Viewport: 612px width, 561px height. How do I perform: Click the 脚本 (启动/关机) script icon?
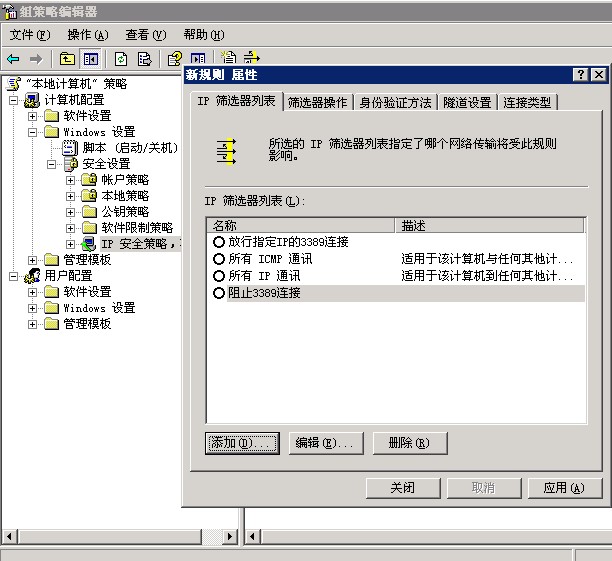point(70,148)
